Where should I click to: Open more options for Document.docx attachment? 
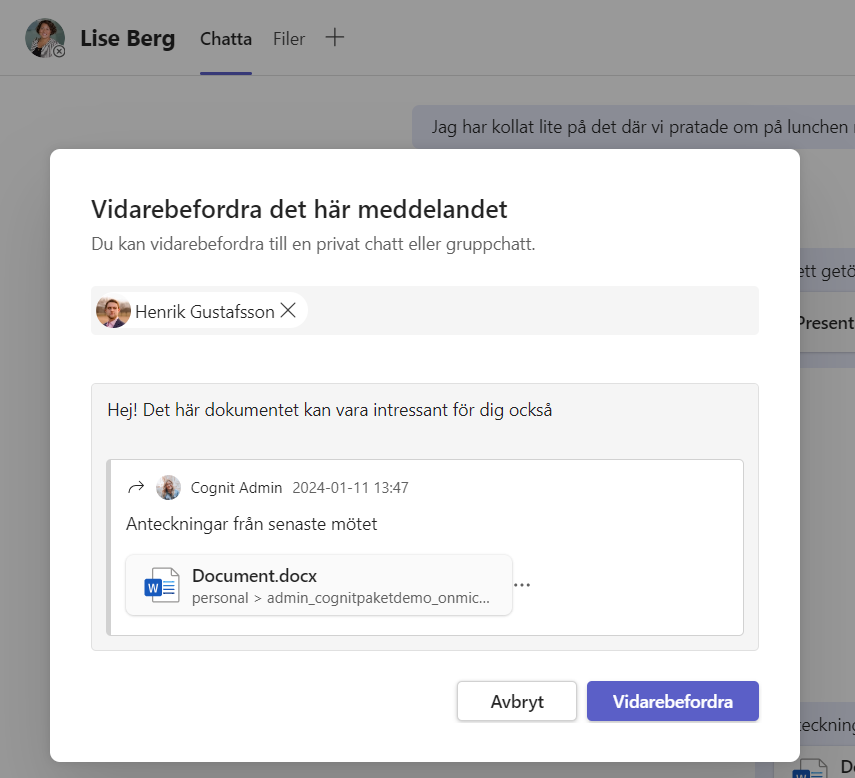click(521, 586)
